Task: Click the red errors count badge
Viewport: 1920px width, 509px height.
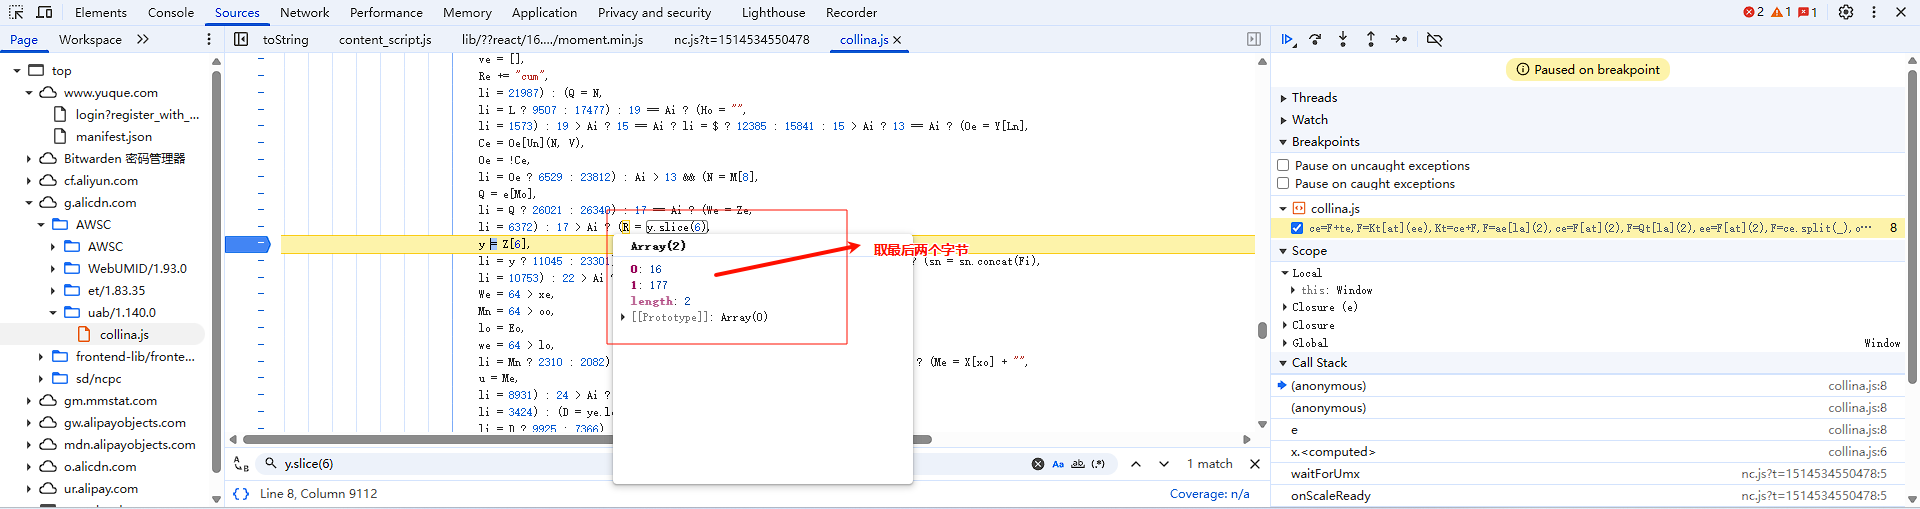Action: [1754, 12]
